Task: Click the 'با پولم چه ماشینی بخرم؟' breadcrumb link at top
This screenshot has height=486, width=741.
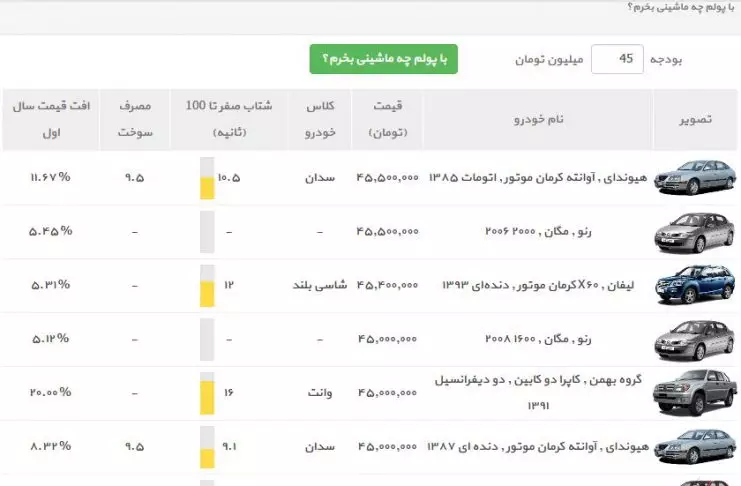Action: 681,7
